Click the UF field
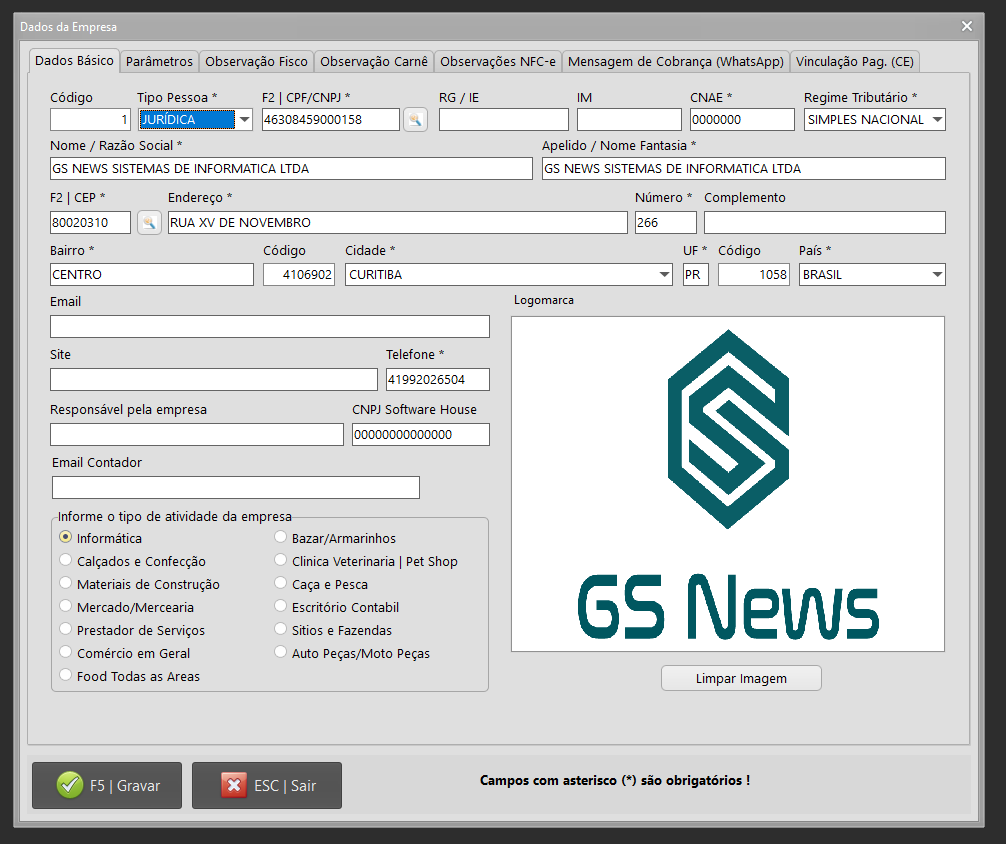 [x=695, y=275]
